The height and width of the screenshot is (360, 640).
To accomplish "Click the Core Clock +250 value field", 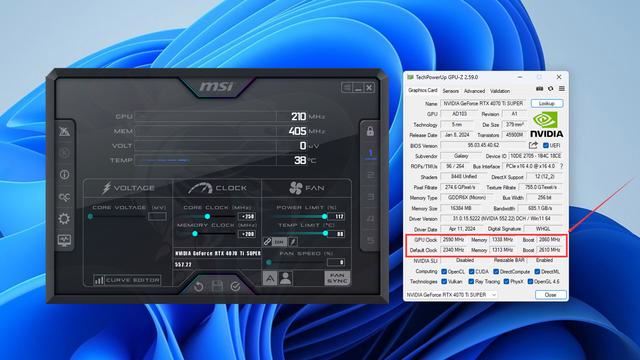I will click(247, 216).
